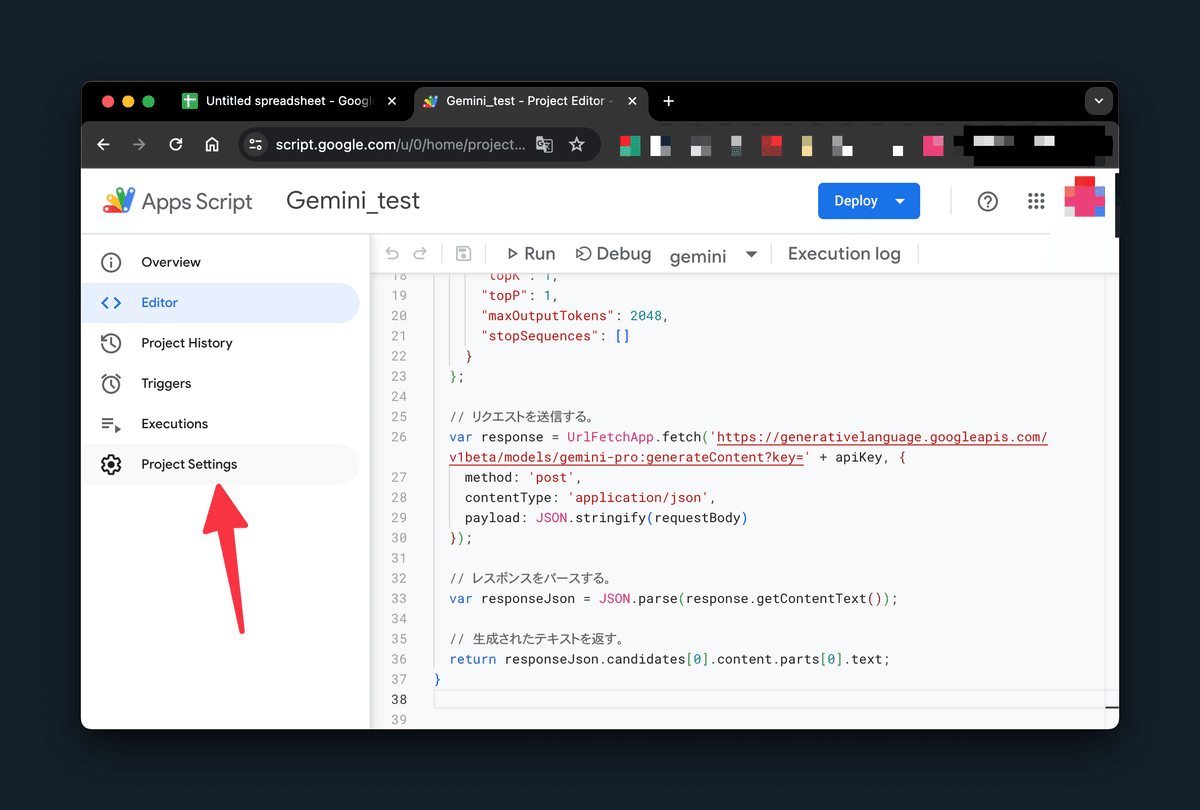Click the Executions sidebar item
Viewport: 1200px width, 810px height.
[220, 424]
